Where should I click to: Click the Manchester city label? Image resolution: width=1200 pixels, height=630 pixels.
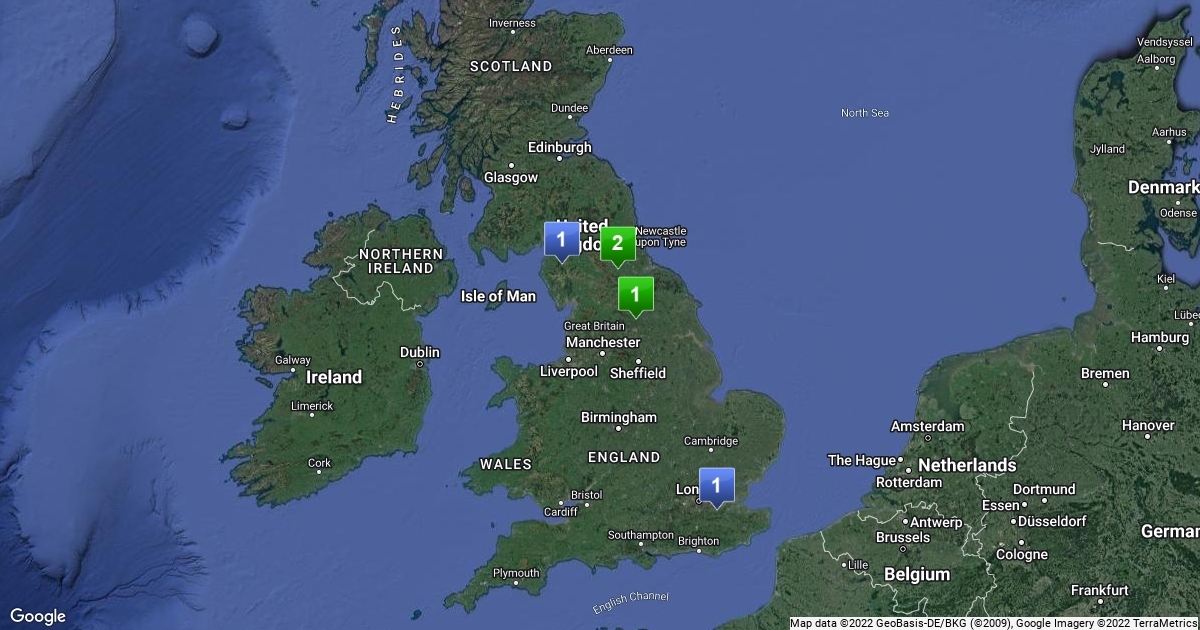(x=603, y=342)
